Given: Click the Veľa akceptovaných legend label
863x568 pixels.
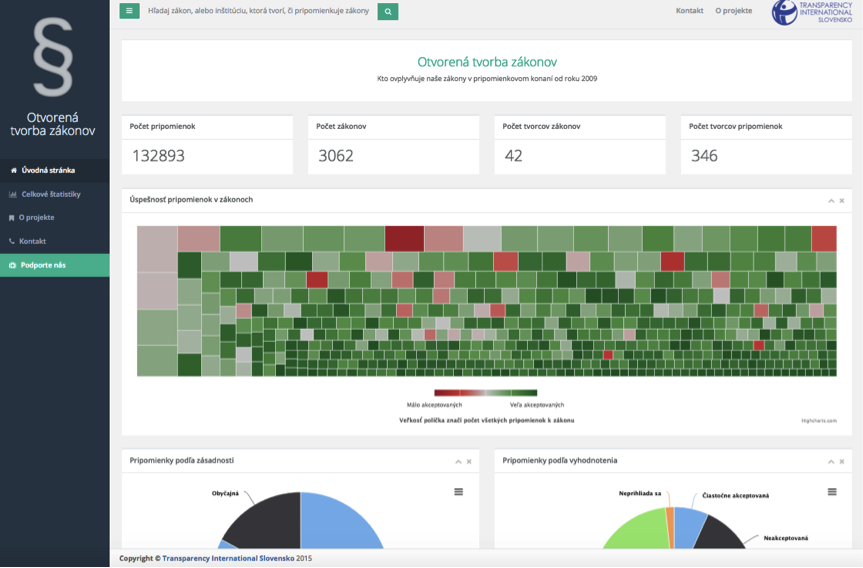Looking at the screenshot, I should pyautogui.click(x=537, y=405).
